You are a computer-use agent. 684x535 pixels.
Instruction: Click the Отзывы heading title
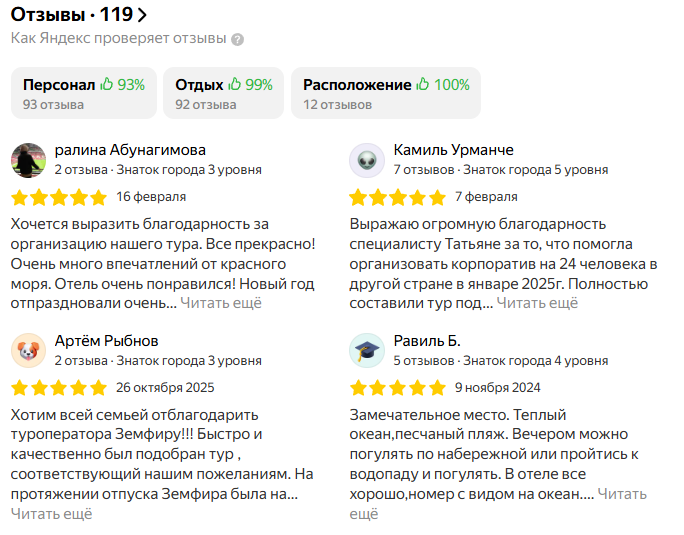tap(46, 15)
